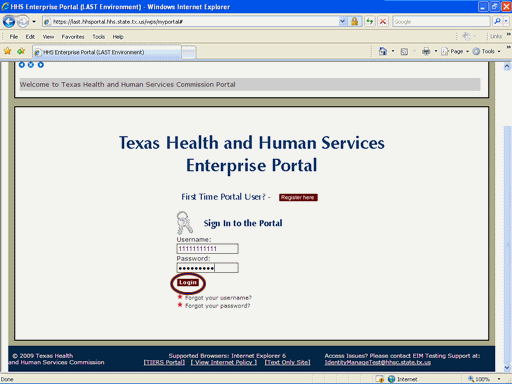
Task: Click the Register here button
Action: (x=298, y=197)
